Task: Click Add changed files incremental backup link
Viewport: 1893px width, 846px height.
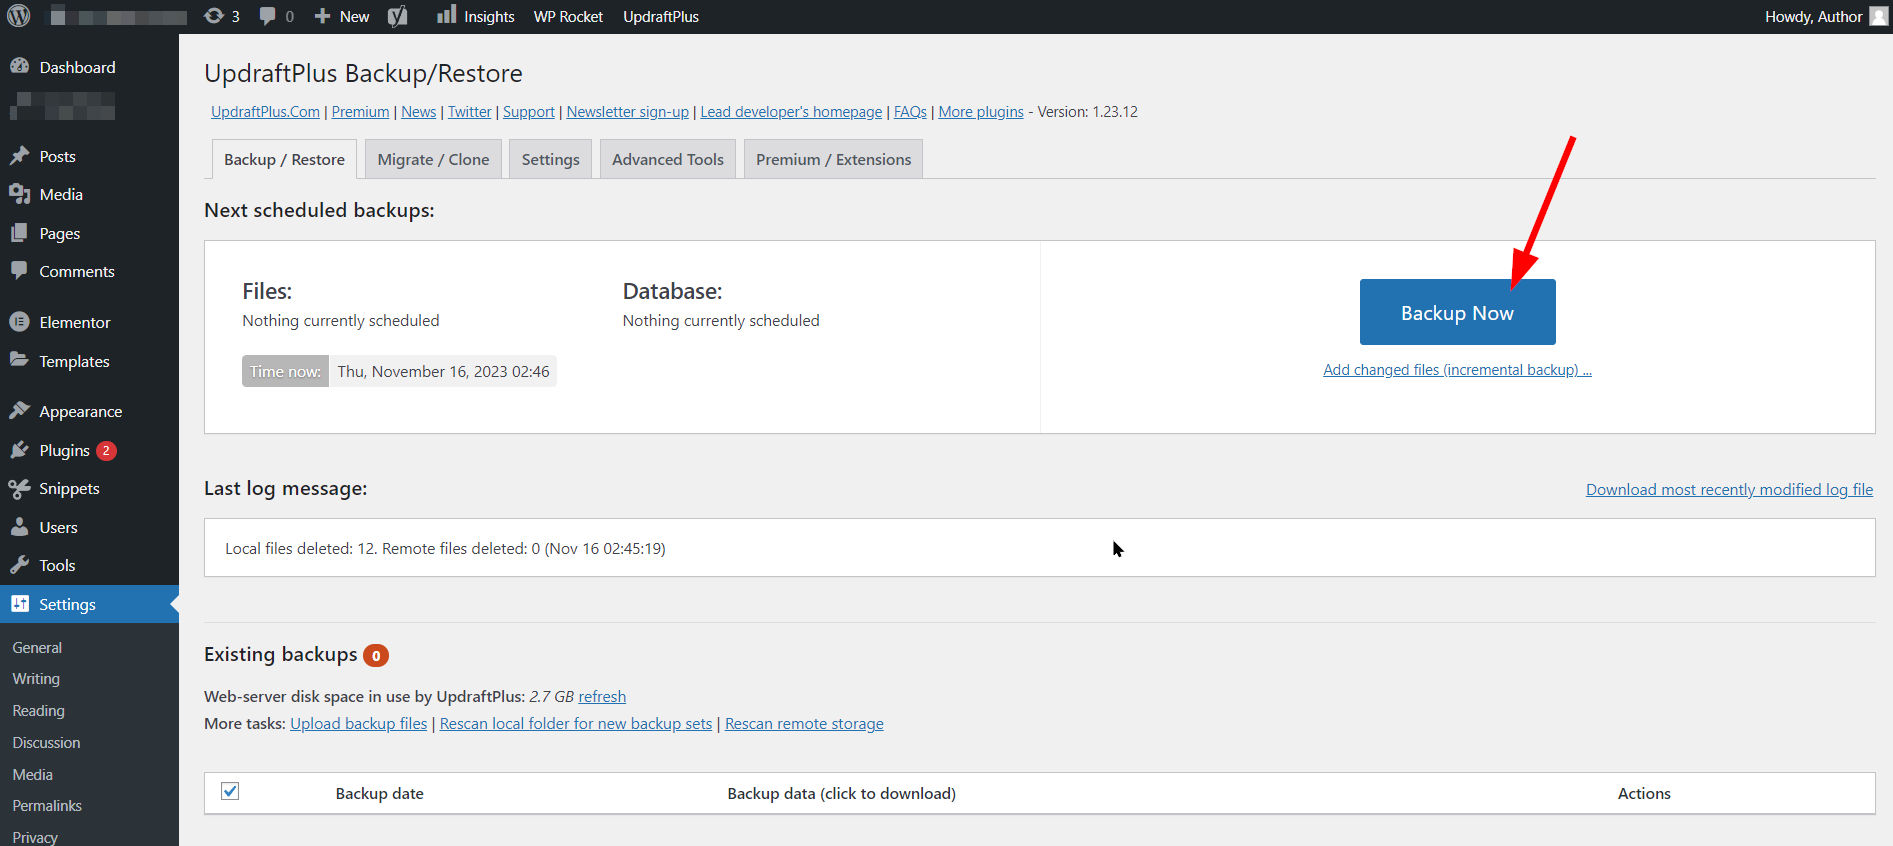Action: click(1457, 370)
